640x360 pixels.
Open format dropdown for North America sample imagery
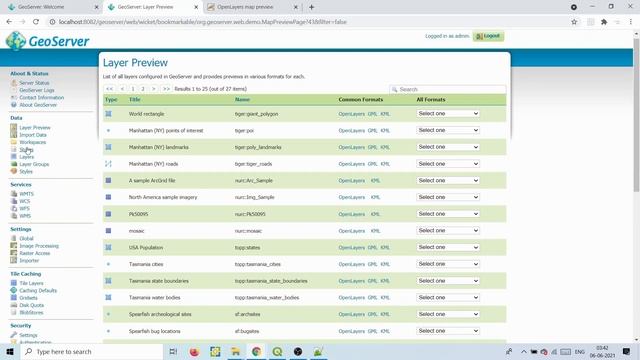(448, 197)
